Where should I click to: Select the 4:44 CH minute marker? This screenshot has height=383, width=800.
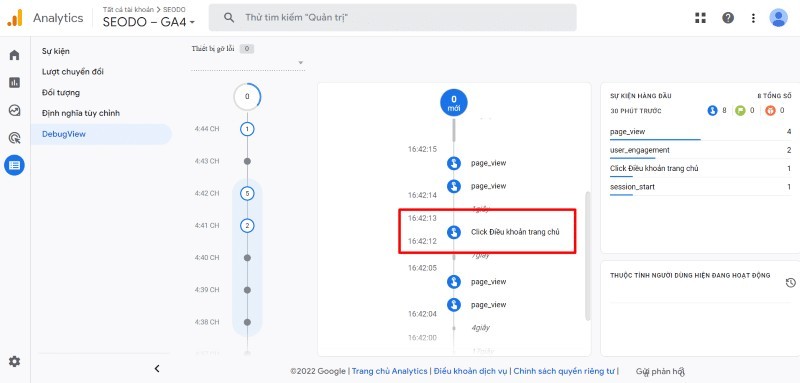pos(247,129)
